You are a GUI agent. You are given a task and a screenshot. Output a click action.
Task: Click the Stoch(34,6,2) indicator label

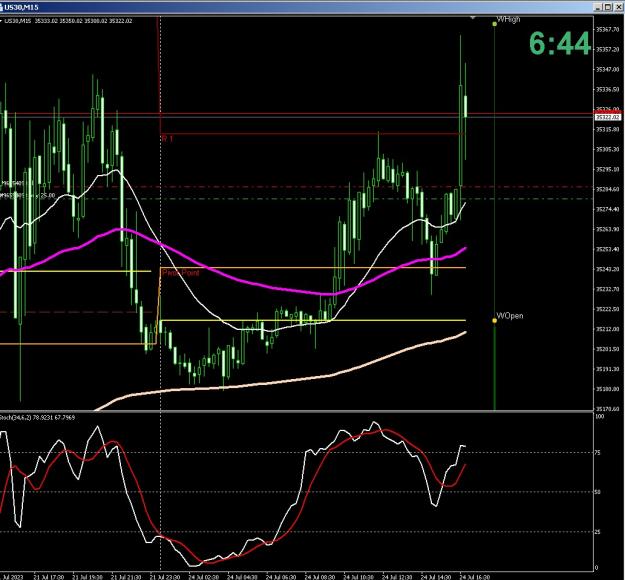(37, 417)
